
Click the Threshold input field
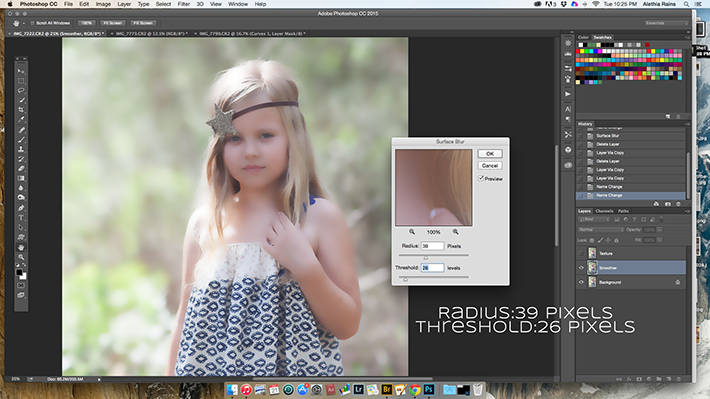tap(432, 268)
